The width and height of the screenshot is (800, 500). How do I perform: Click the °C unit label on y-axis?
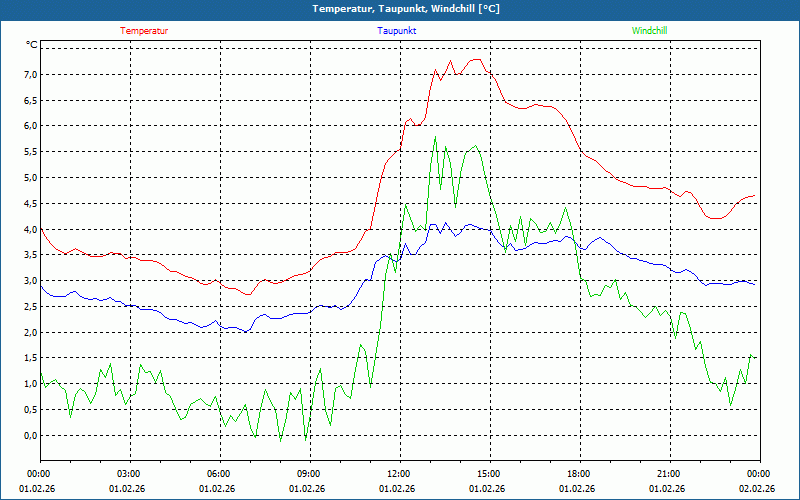(32, 45)
